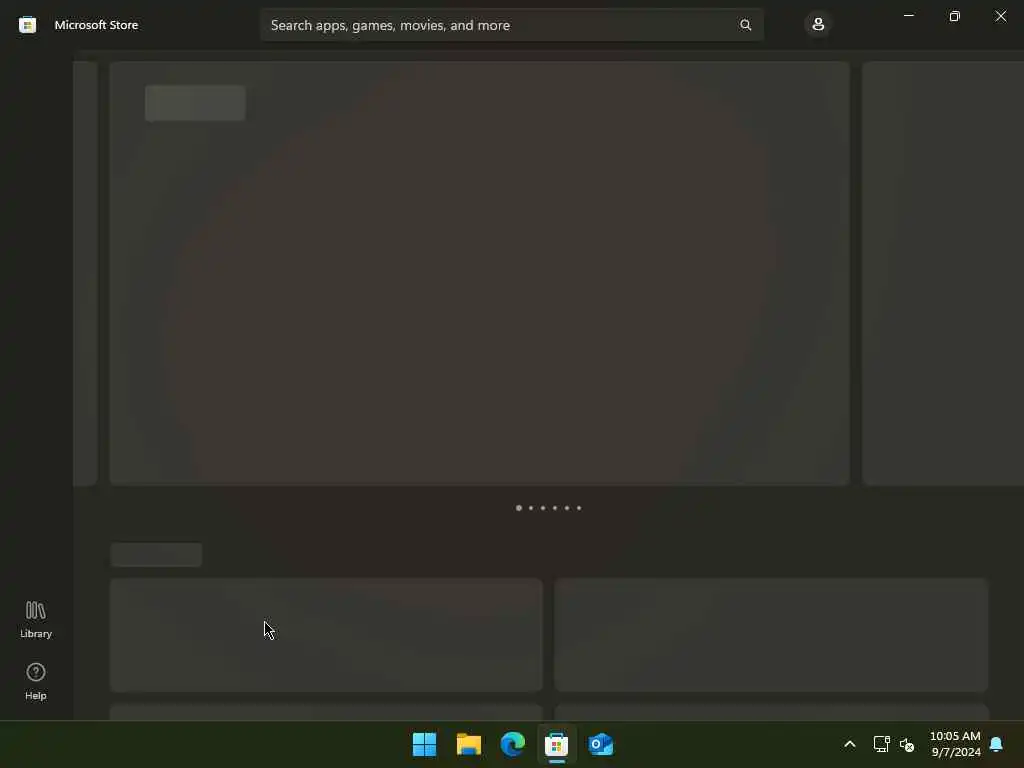Image resolution: width=1024 pixels, height=768 pixels.
Task: Open the clock showing 10:05 AM
Action: click(x=955, y=744)
